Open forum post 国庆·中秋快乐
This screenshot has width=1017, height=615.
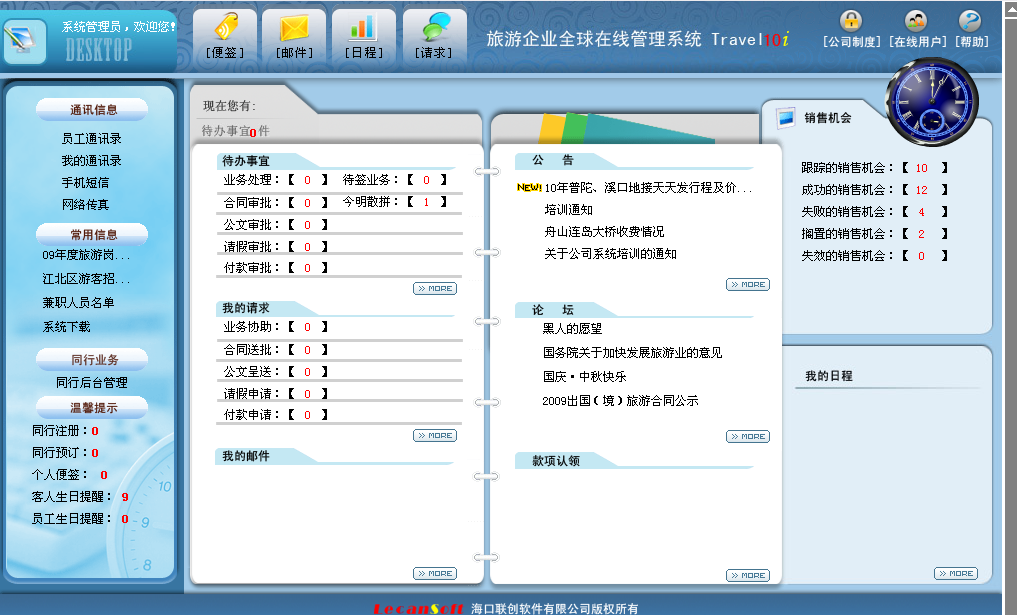point(584,377)
